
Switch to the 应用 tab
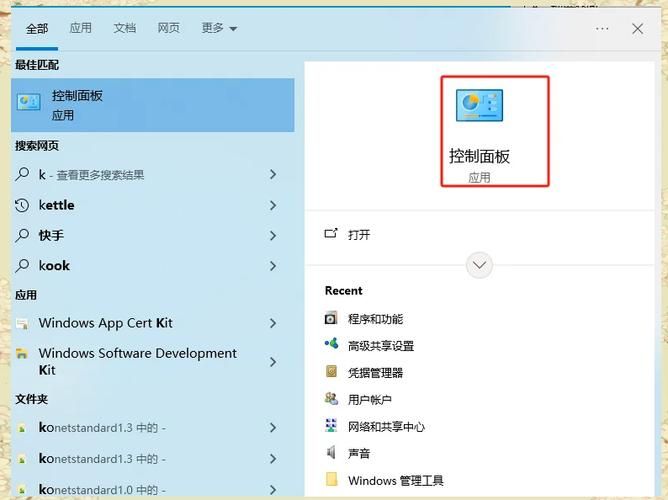81,28
